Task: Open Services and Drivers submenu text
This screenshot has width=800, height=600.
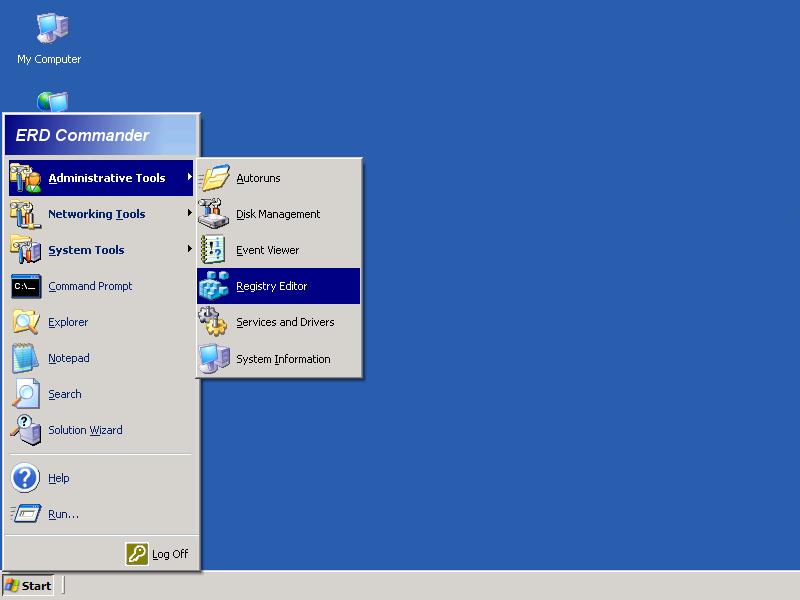Action: (x=285, y=322)
